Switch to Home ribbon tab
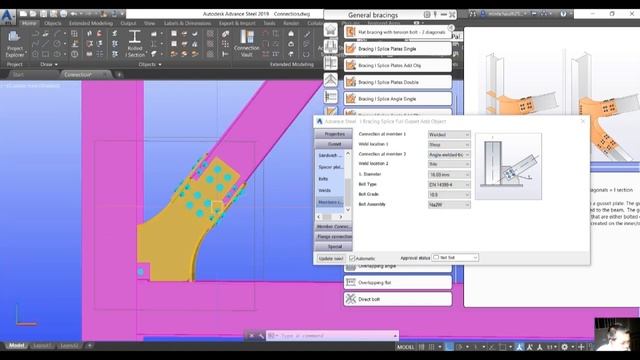Image resolution: width=640 pixels, height=360 pixels. (29, 23)
